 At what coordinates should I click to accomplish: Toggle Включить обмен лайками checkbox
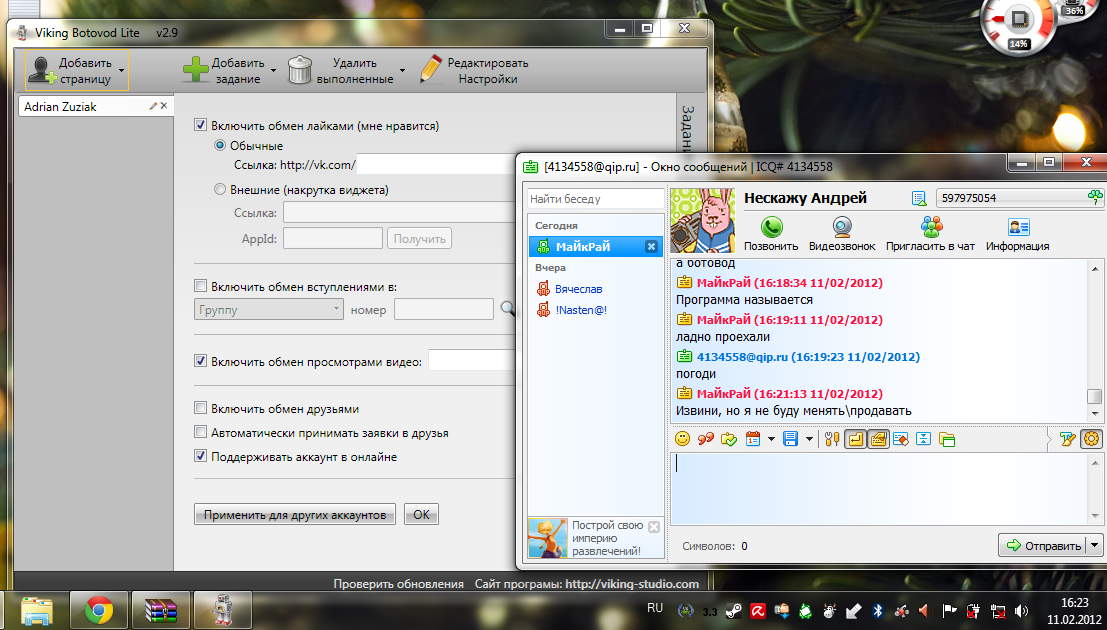201,126
